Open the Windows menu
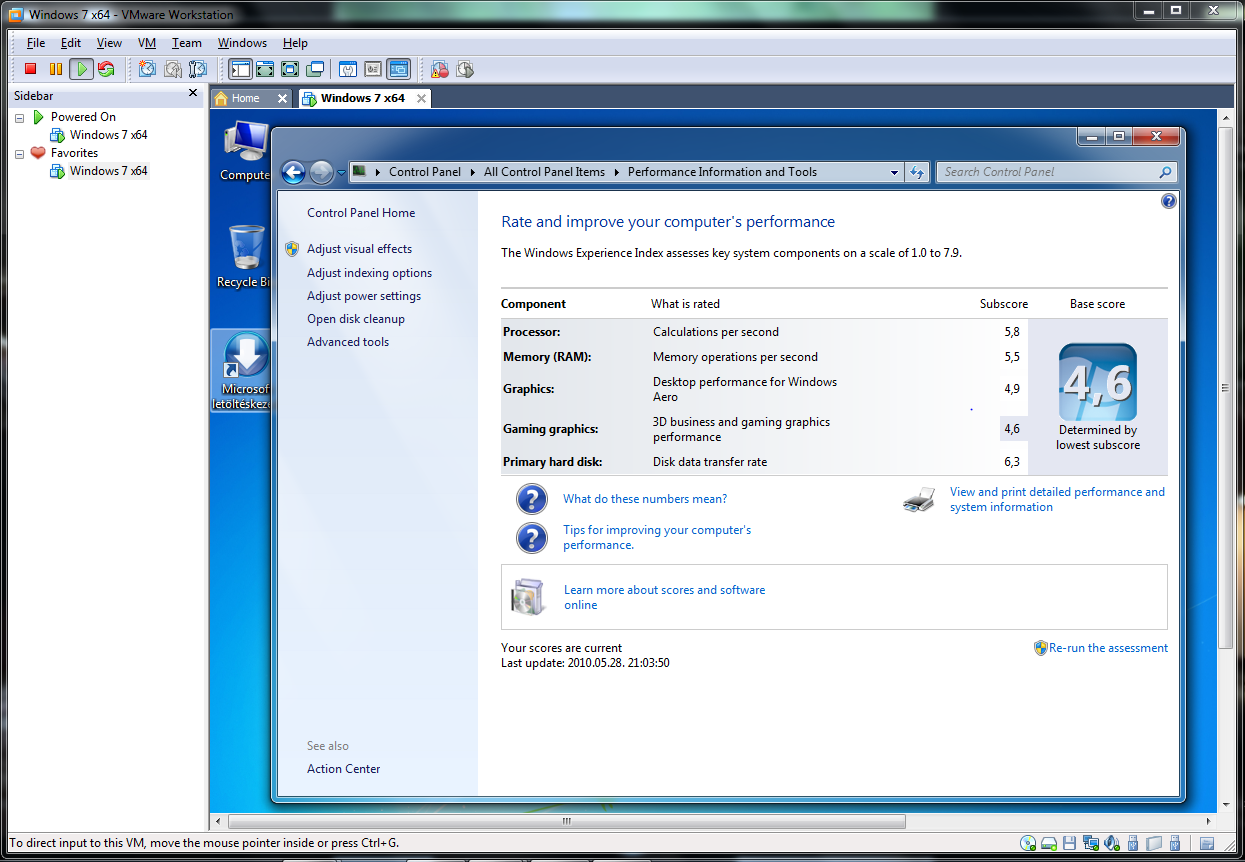The height and width of the screenshot is (862, 1245). tap(242, 43)
